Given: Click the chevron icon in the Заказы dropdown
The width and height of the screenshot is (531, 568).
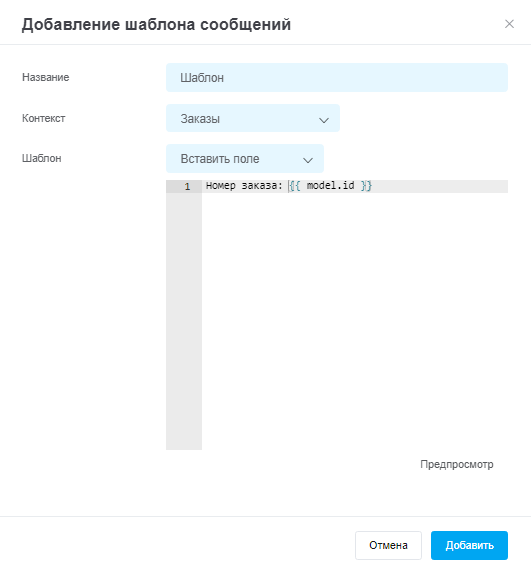Looking at the screenshot, I should [x=323, y=120].
